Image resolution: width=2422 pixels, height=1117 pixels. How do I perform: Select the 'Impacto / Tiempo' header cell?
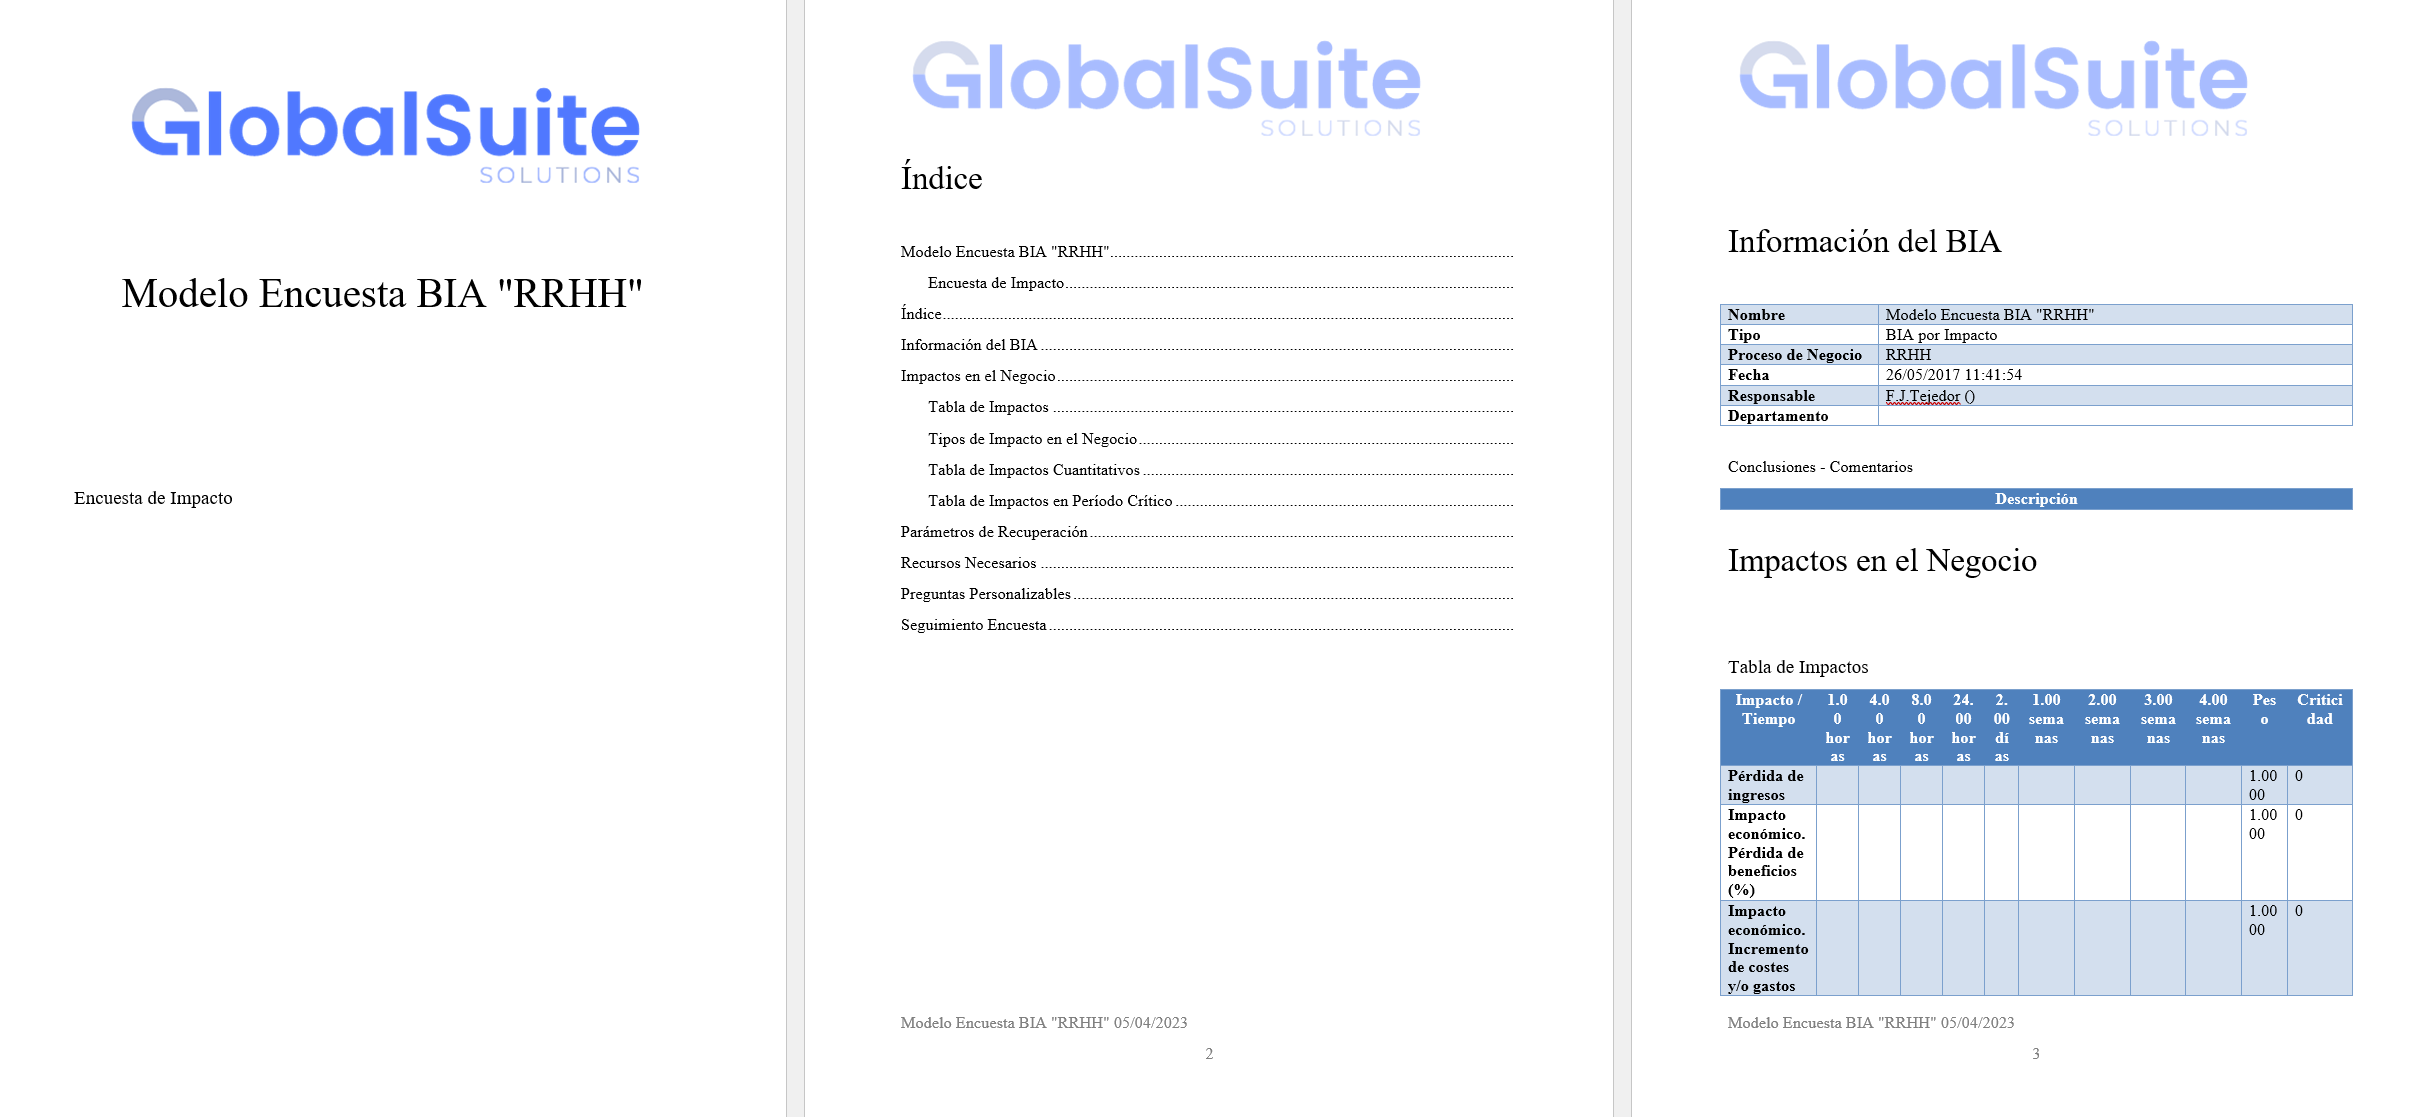click(x=1768, y=728)
